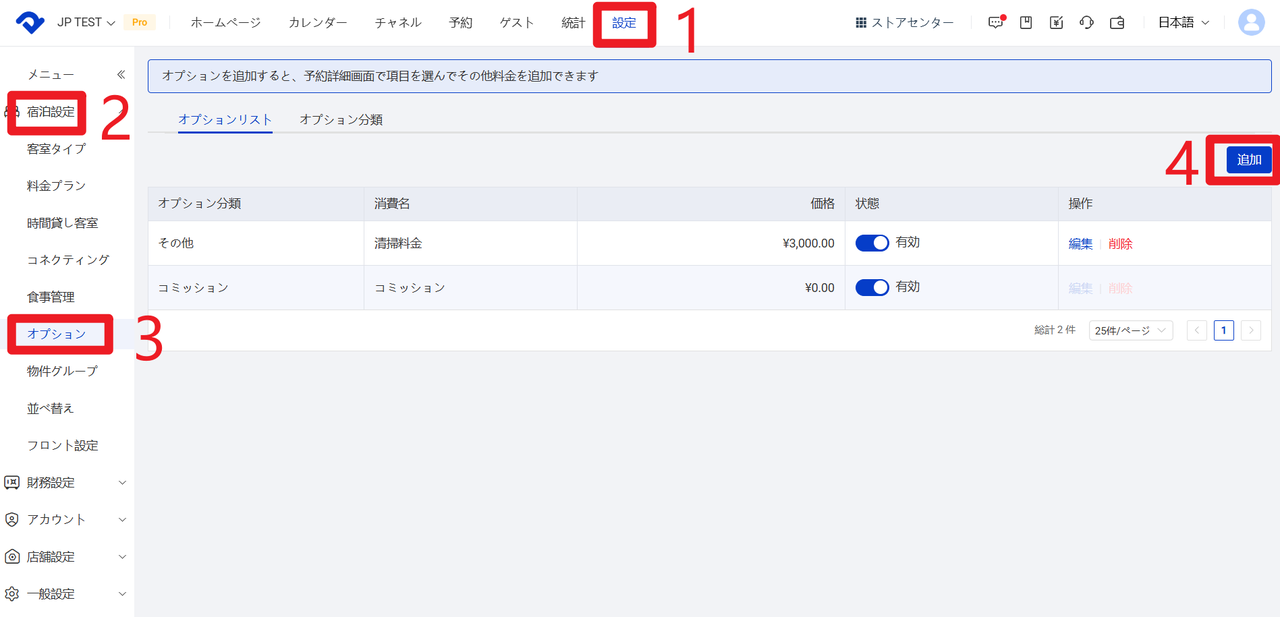Toggle off the 清掃料金 status switch
Image resolution: width=1280 pixels, height=617 pixels.
[872, 243]
